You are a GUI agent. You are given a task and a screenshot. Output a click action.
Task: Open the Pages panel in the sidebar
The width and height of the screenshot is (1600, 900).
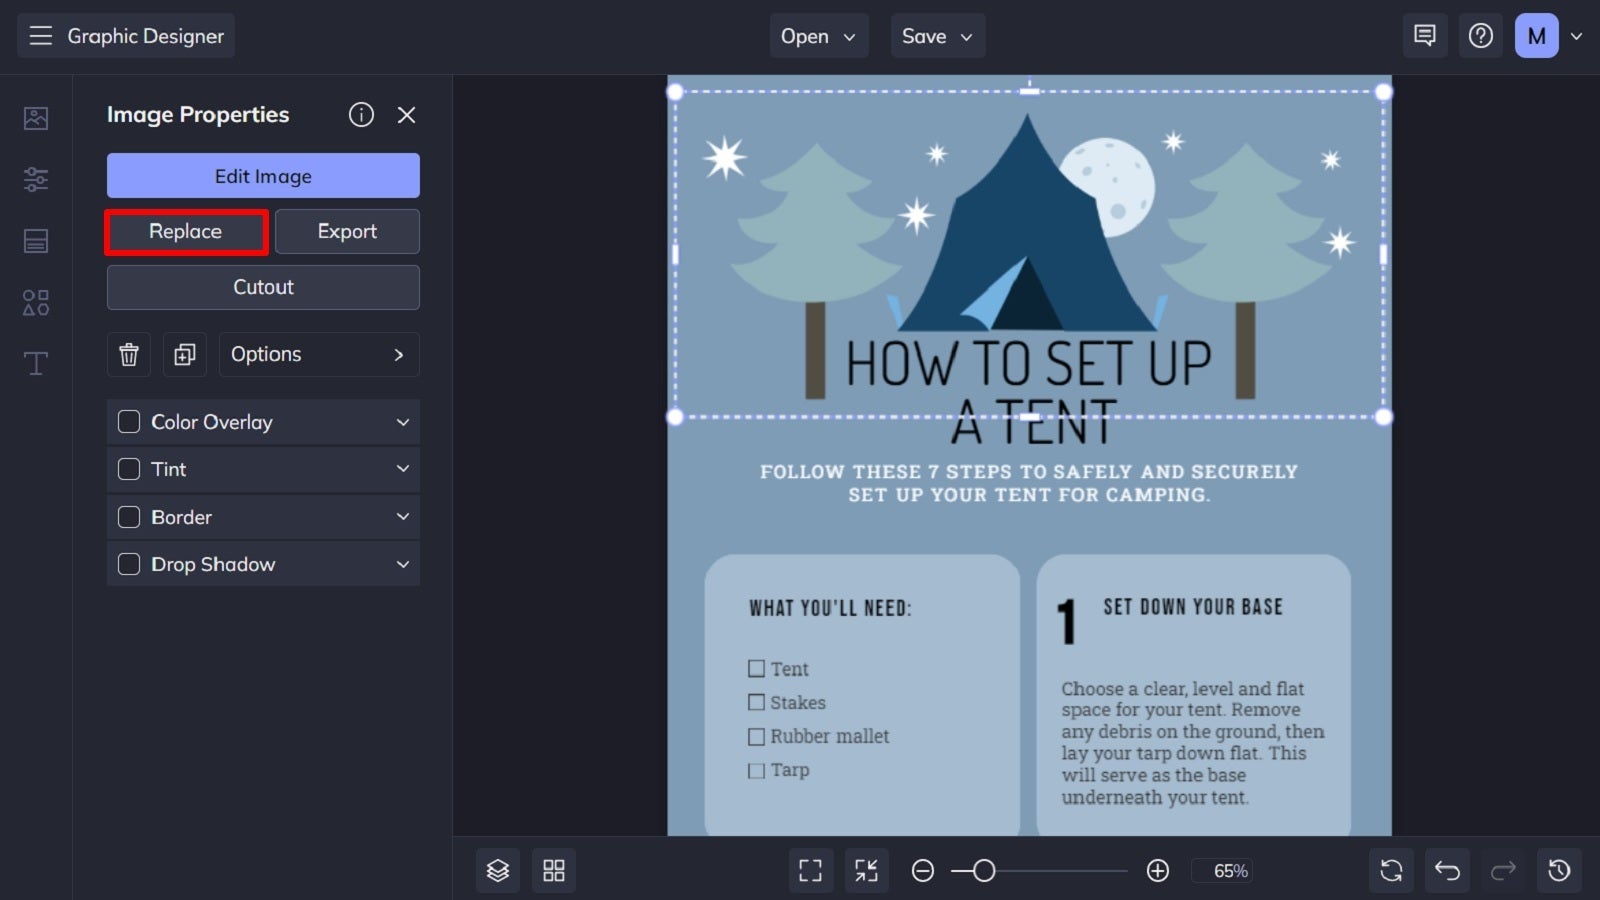click(x=35, y=240)
